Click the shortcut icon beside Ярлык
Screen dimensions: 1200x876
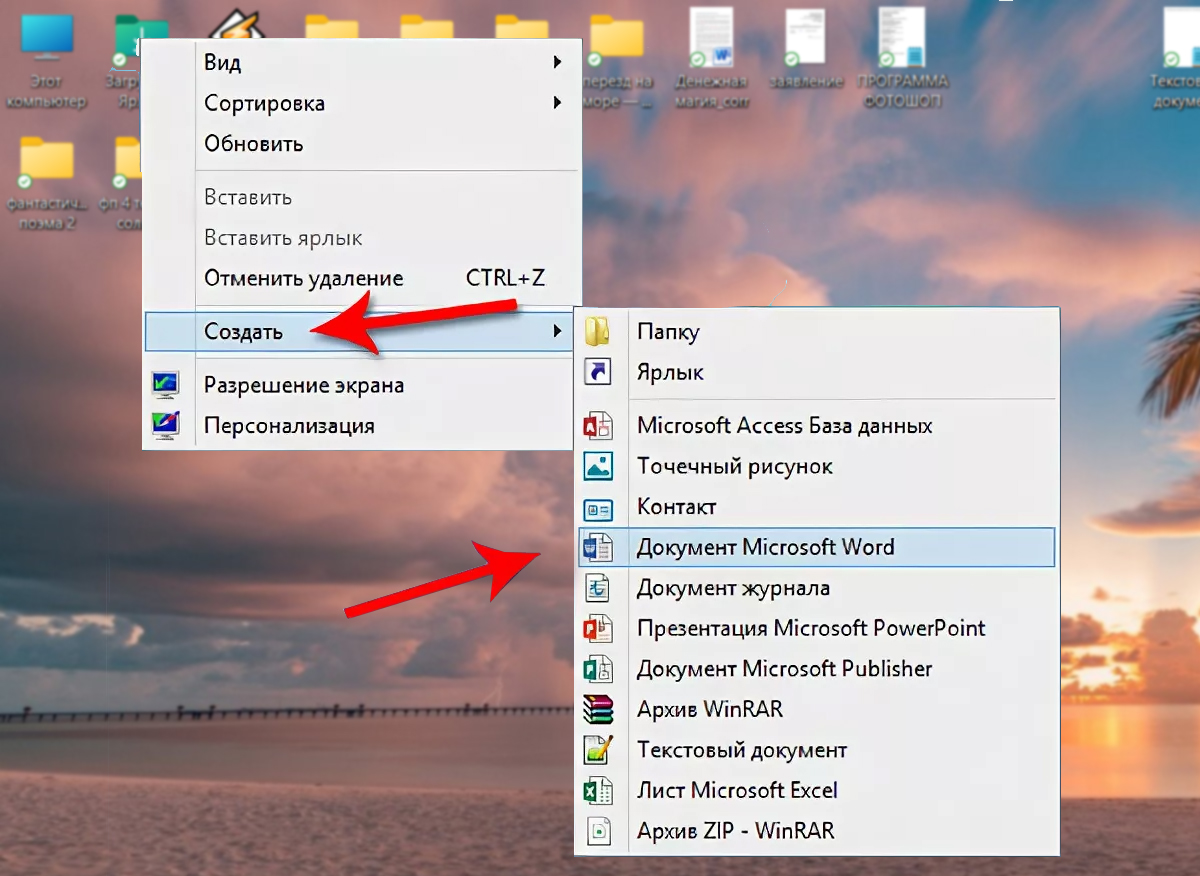(598, 373)
